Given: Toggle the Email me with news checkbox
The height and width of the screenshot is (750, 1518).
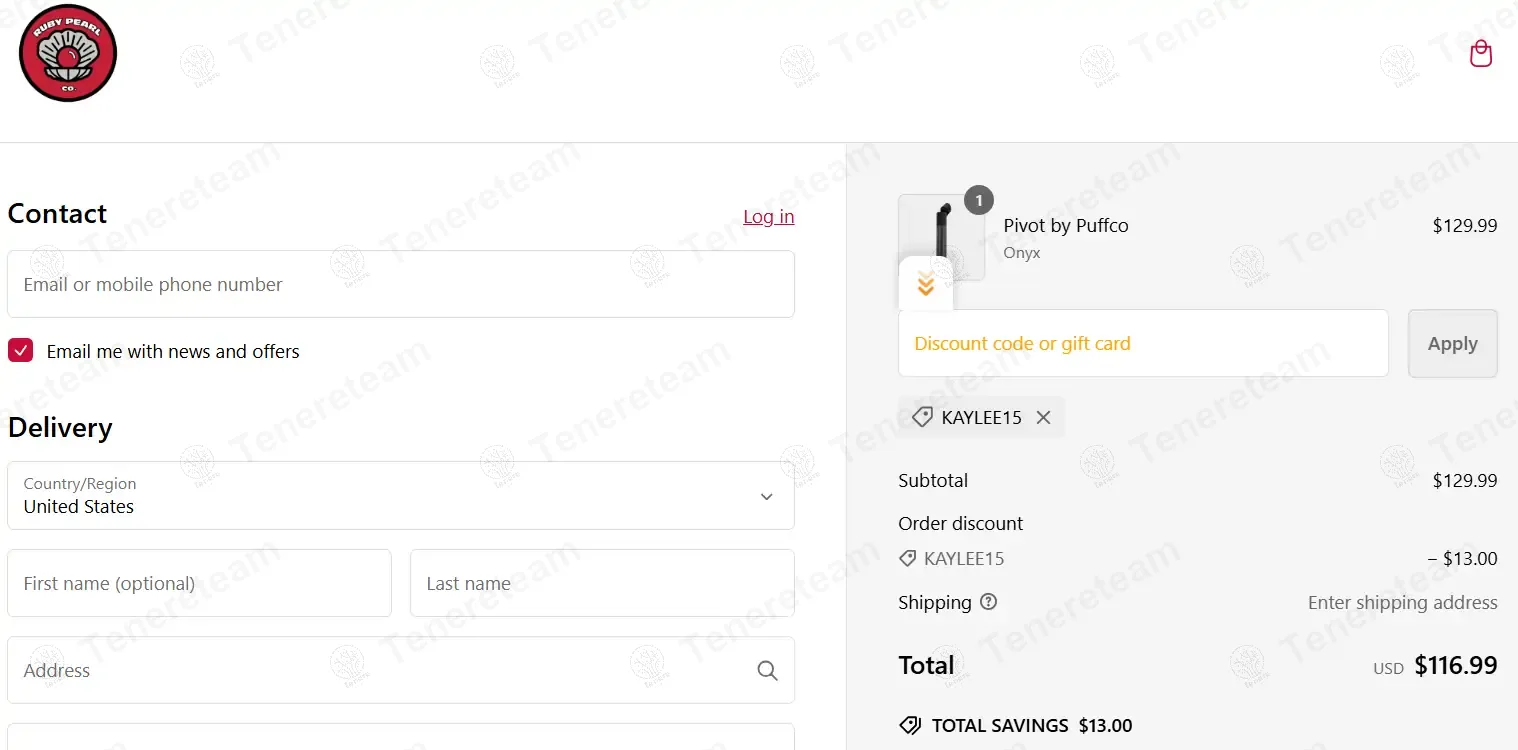Looking at the screenshot, I should [x=20, y=351].
